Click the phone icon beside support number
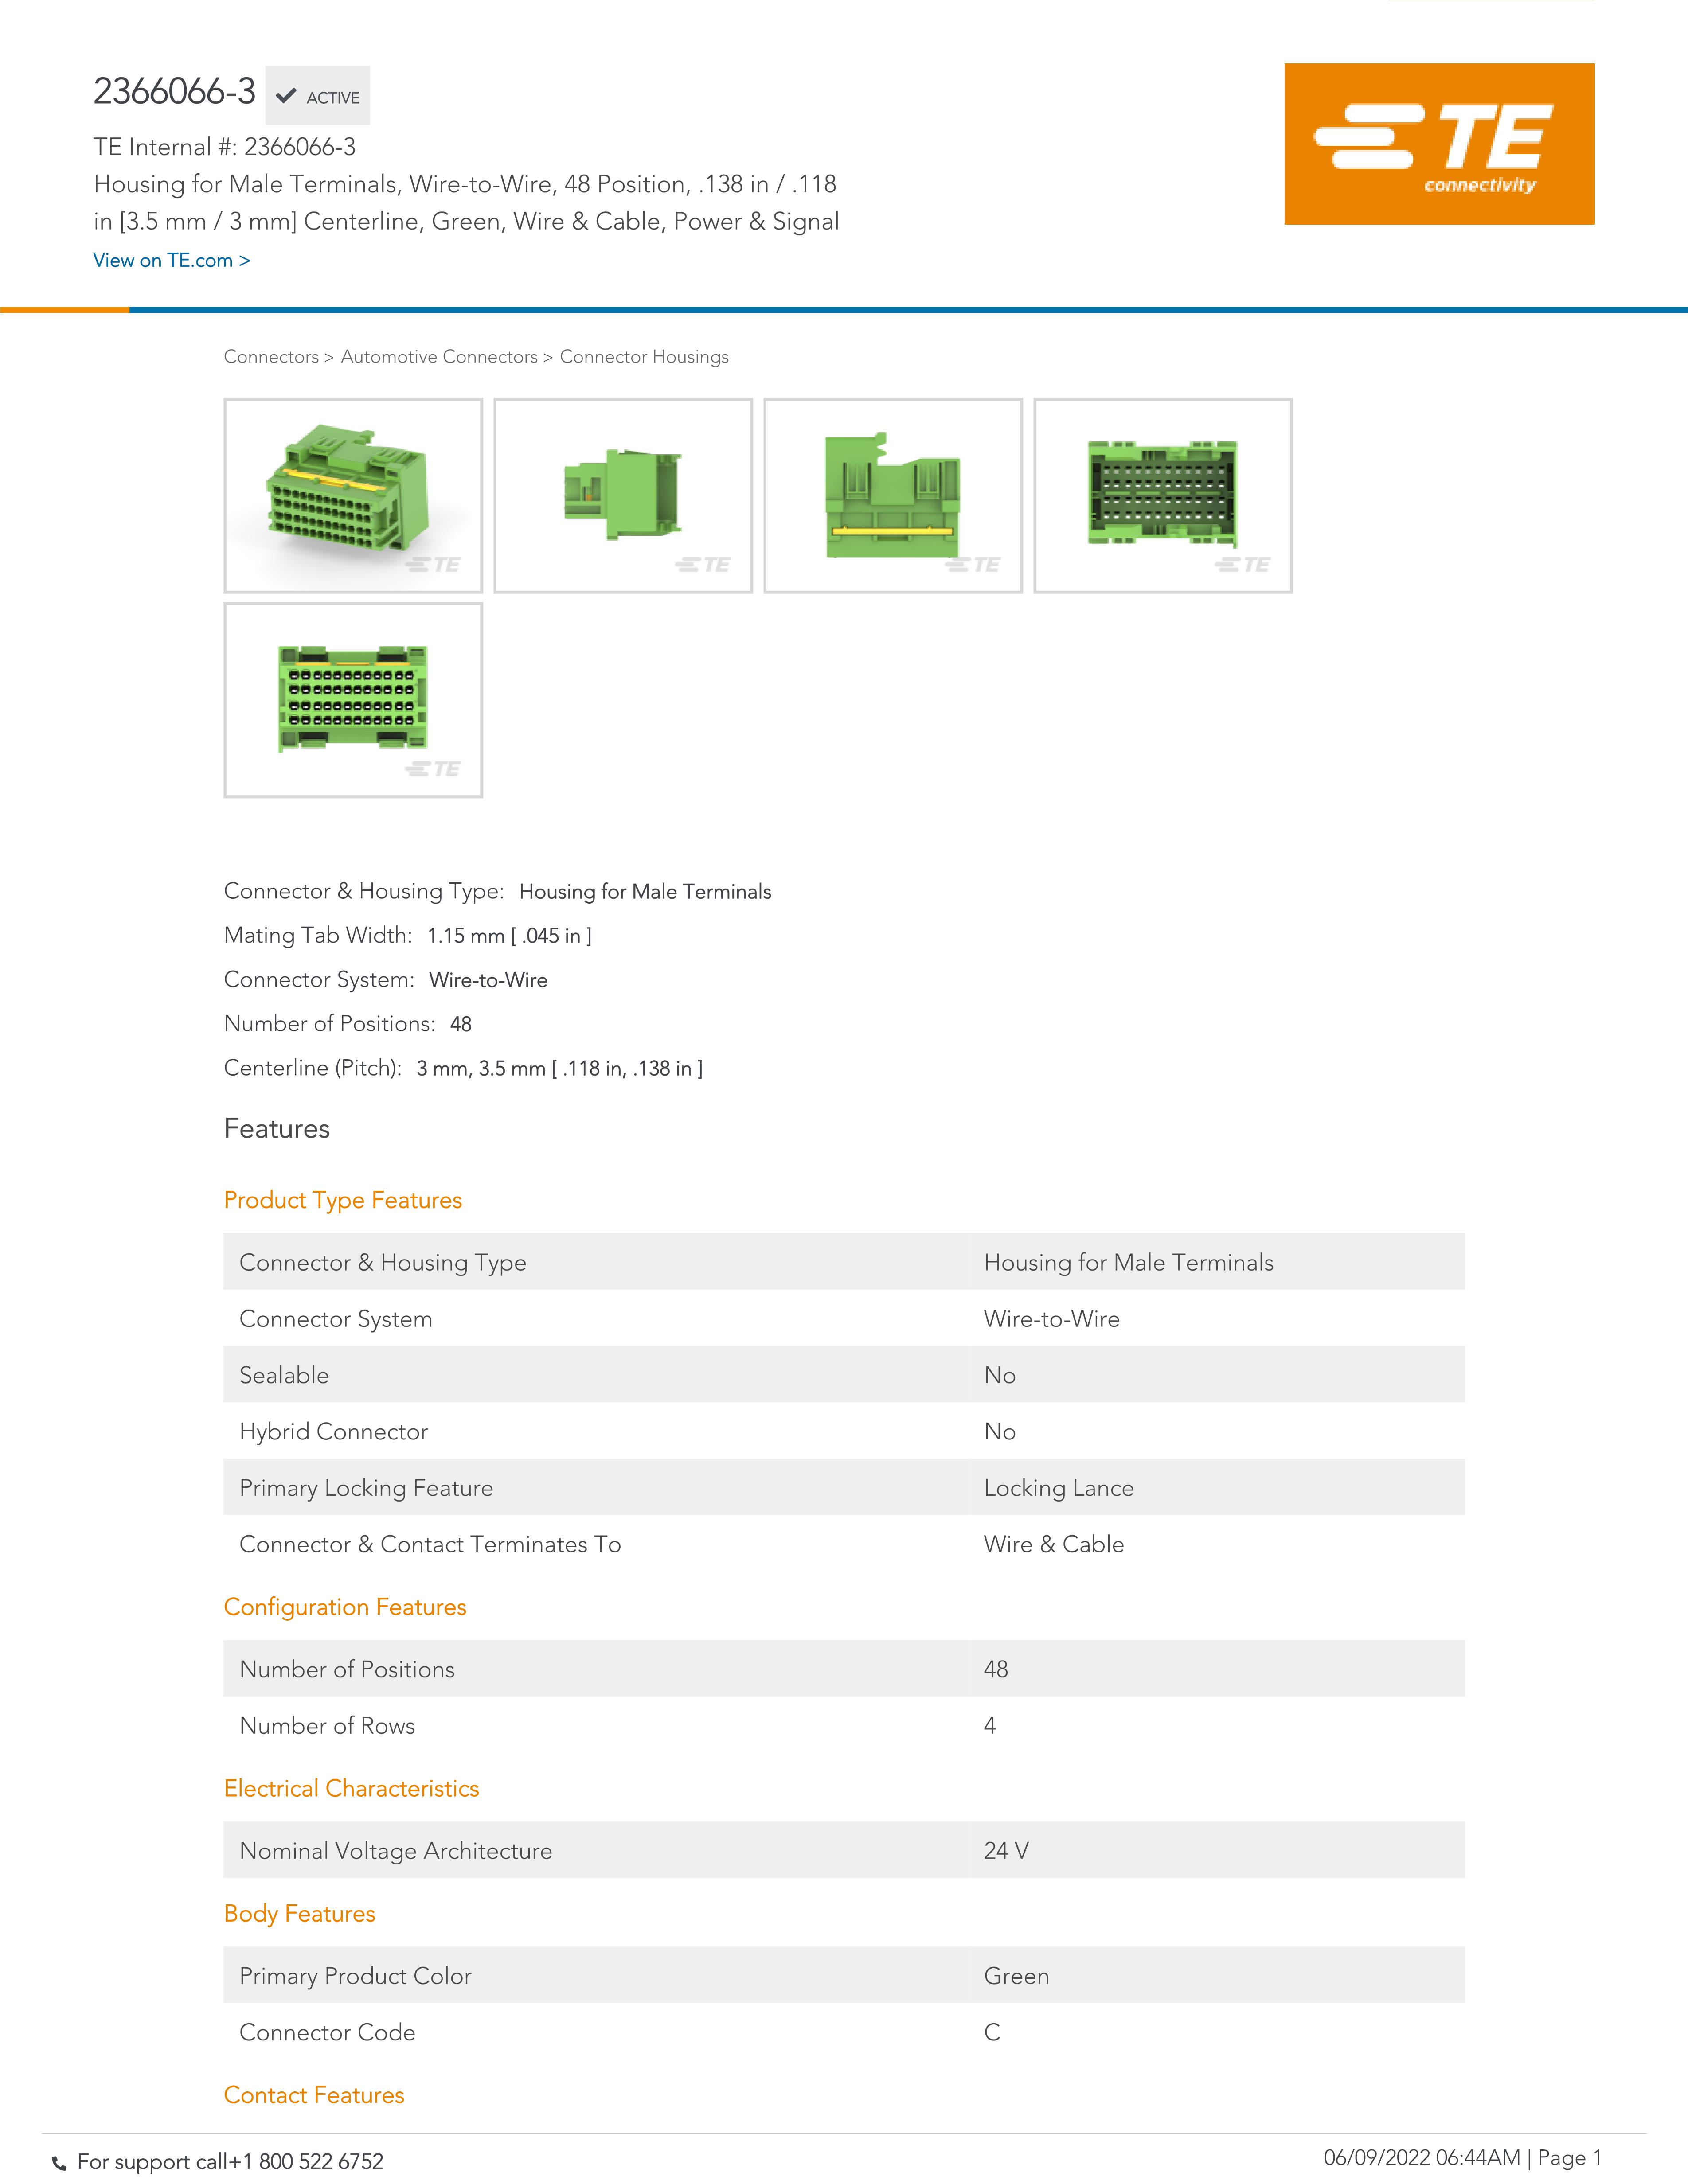 [59, 2163]
